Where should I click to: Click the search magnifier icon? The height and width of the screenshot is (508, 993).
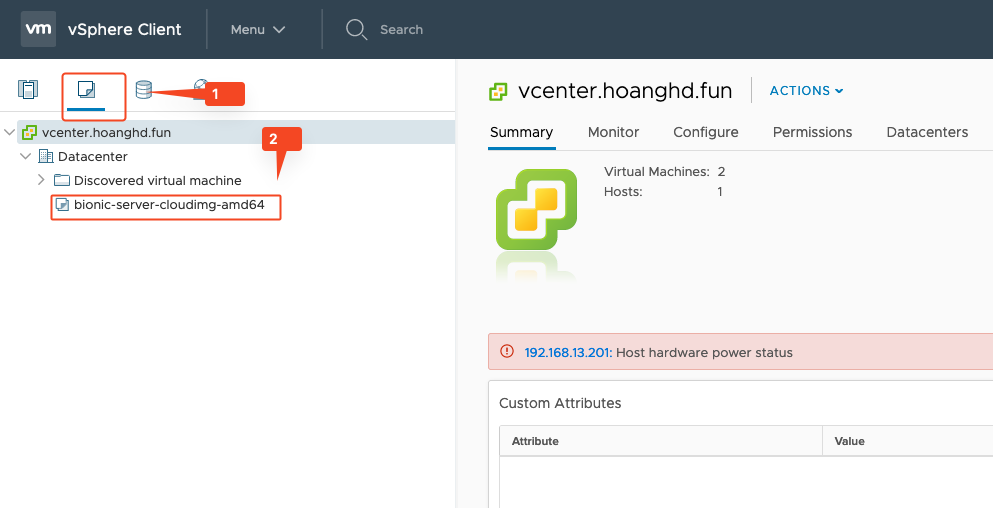(357, 29)
